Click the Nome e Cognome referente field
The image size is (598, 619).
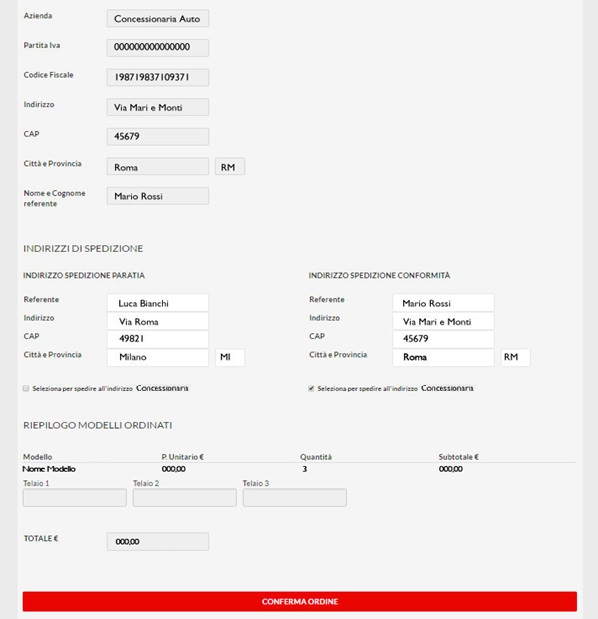pos(157,196)
